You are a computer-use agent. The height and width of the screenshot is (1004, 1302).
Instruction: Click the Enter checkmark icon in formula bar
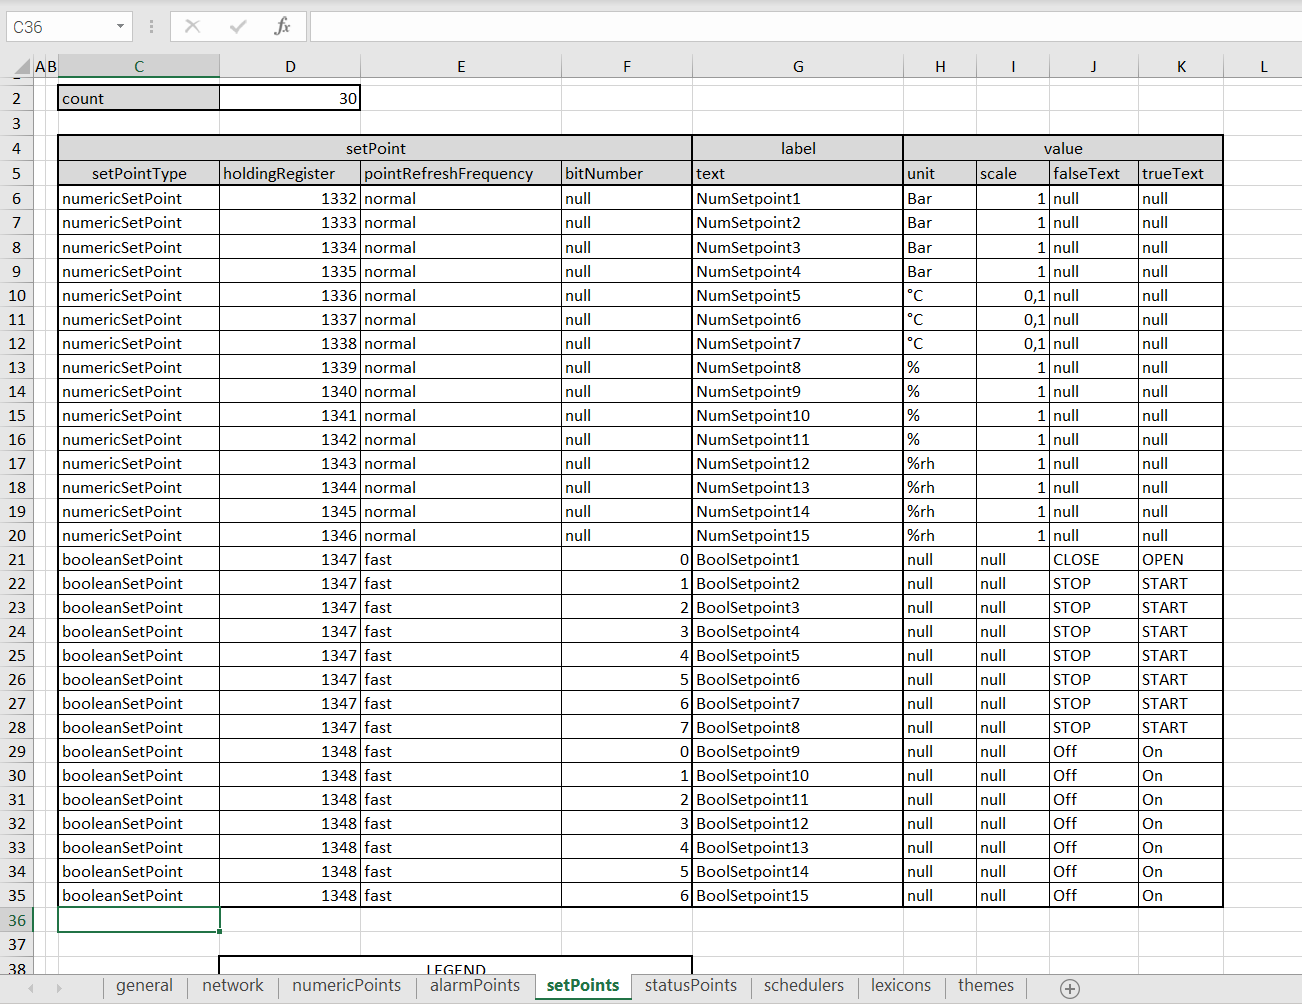[238, 27]
